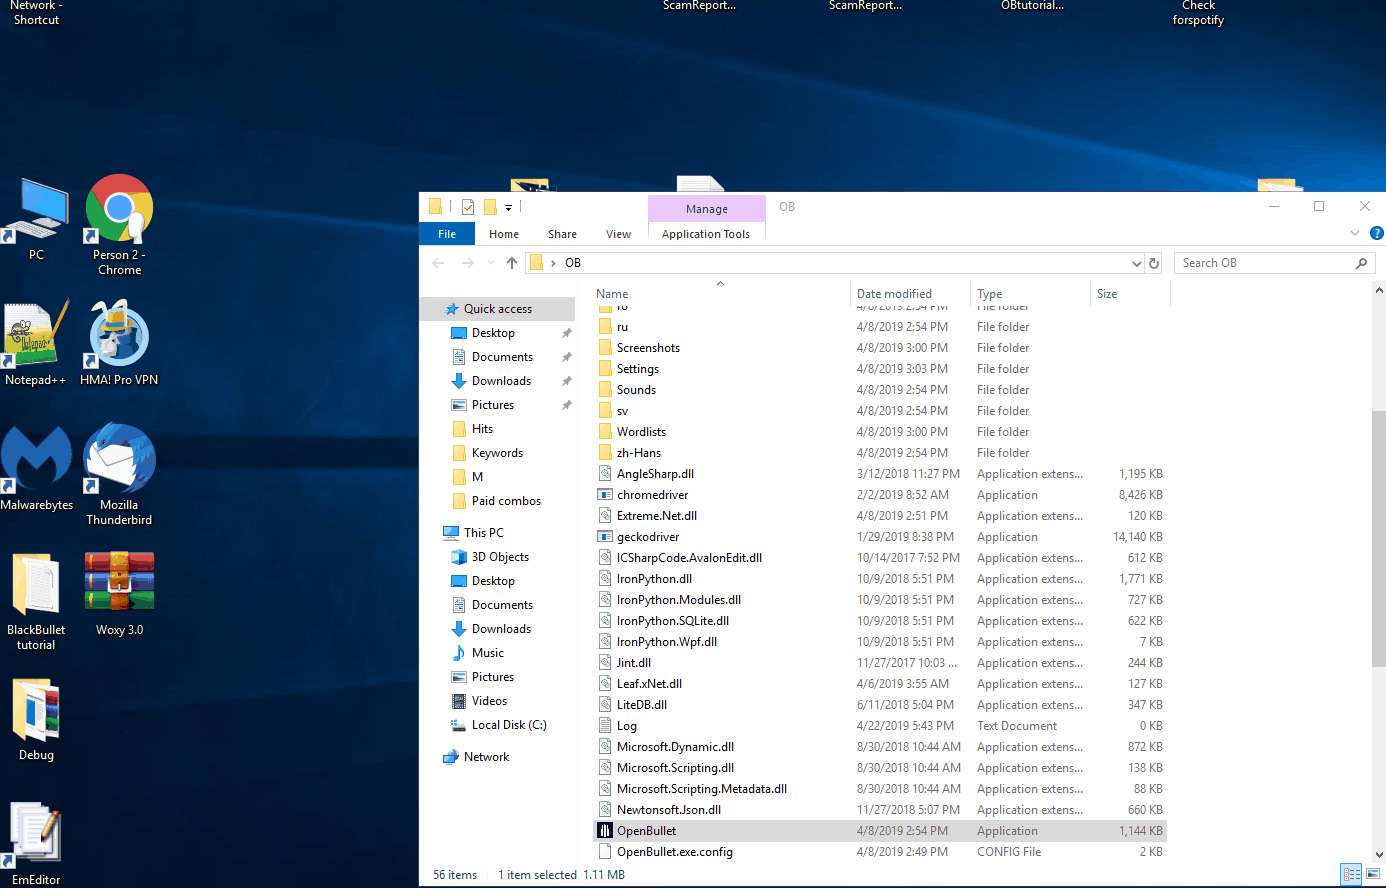Image resolution: width=1386 pixels, height=888 pixels.
Task: Select the chromedriver application icon
Action: pos(604,495)
